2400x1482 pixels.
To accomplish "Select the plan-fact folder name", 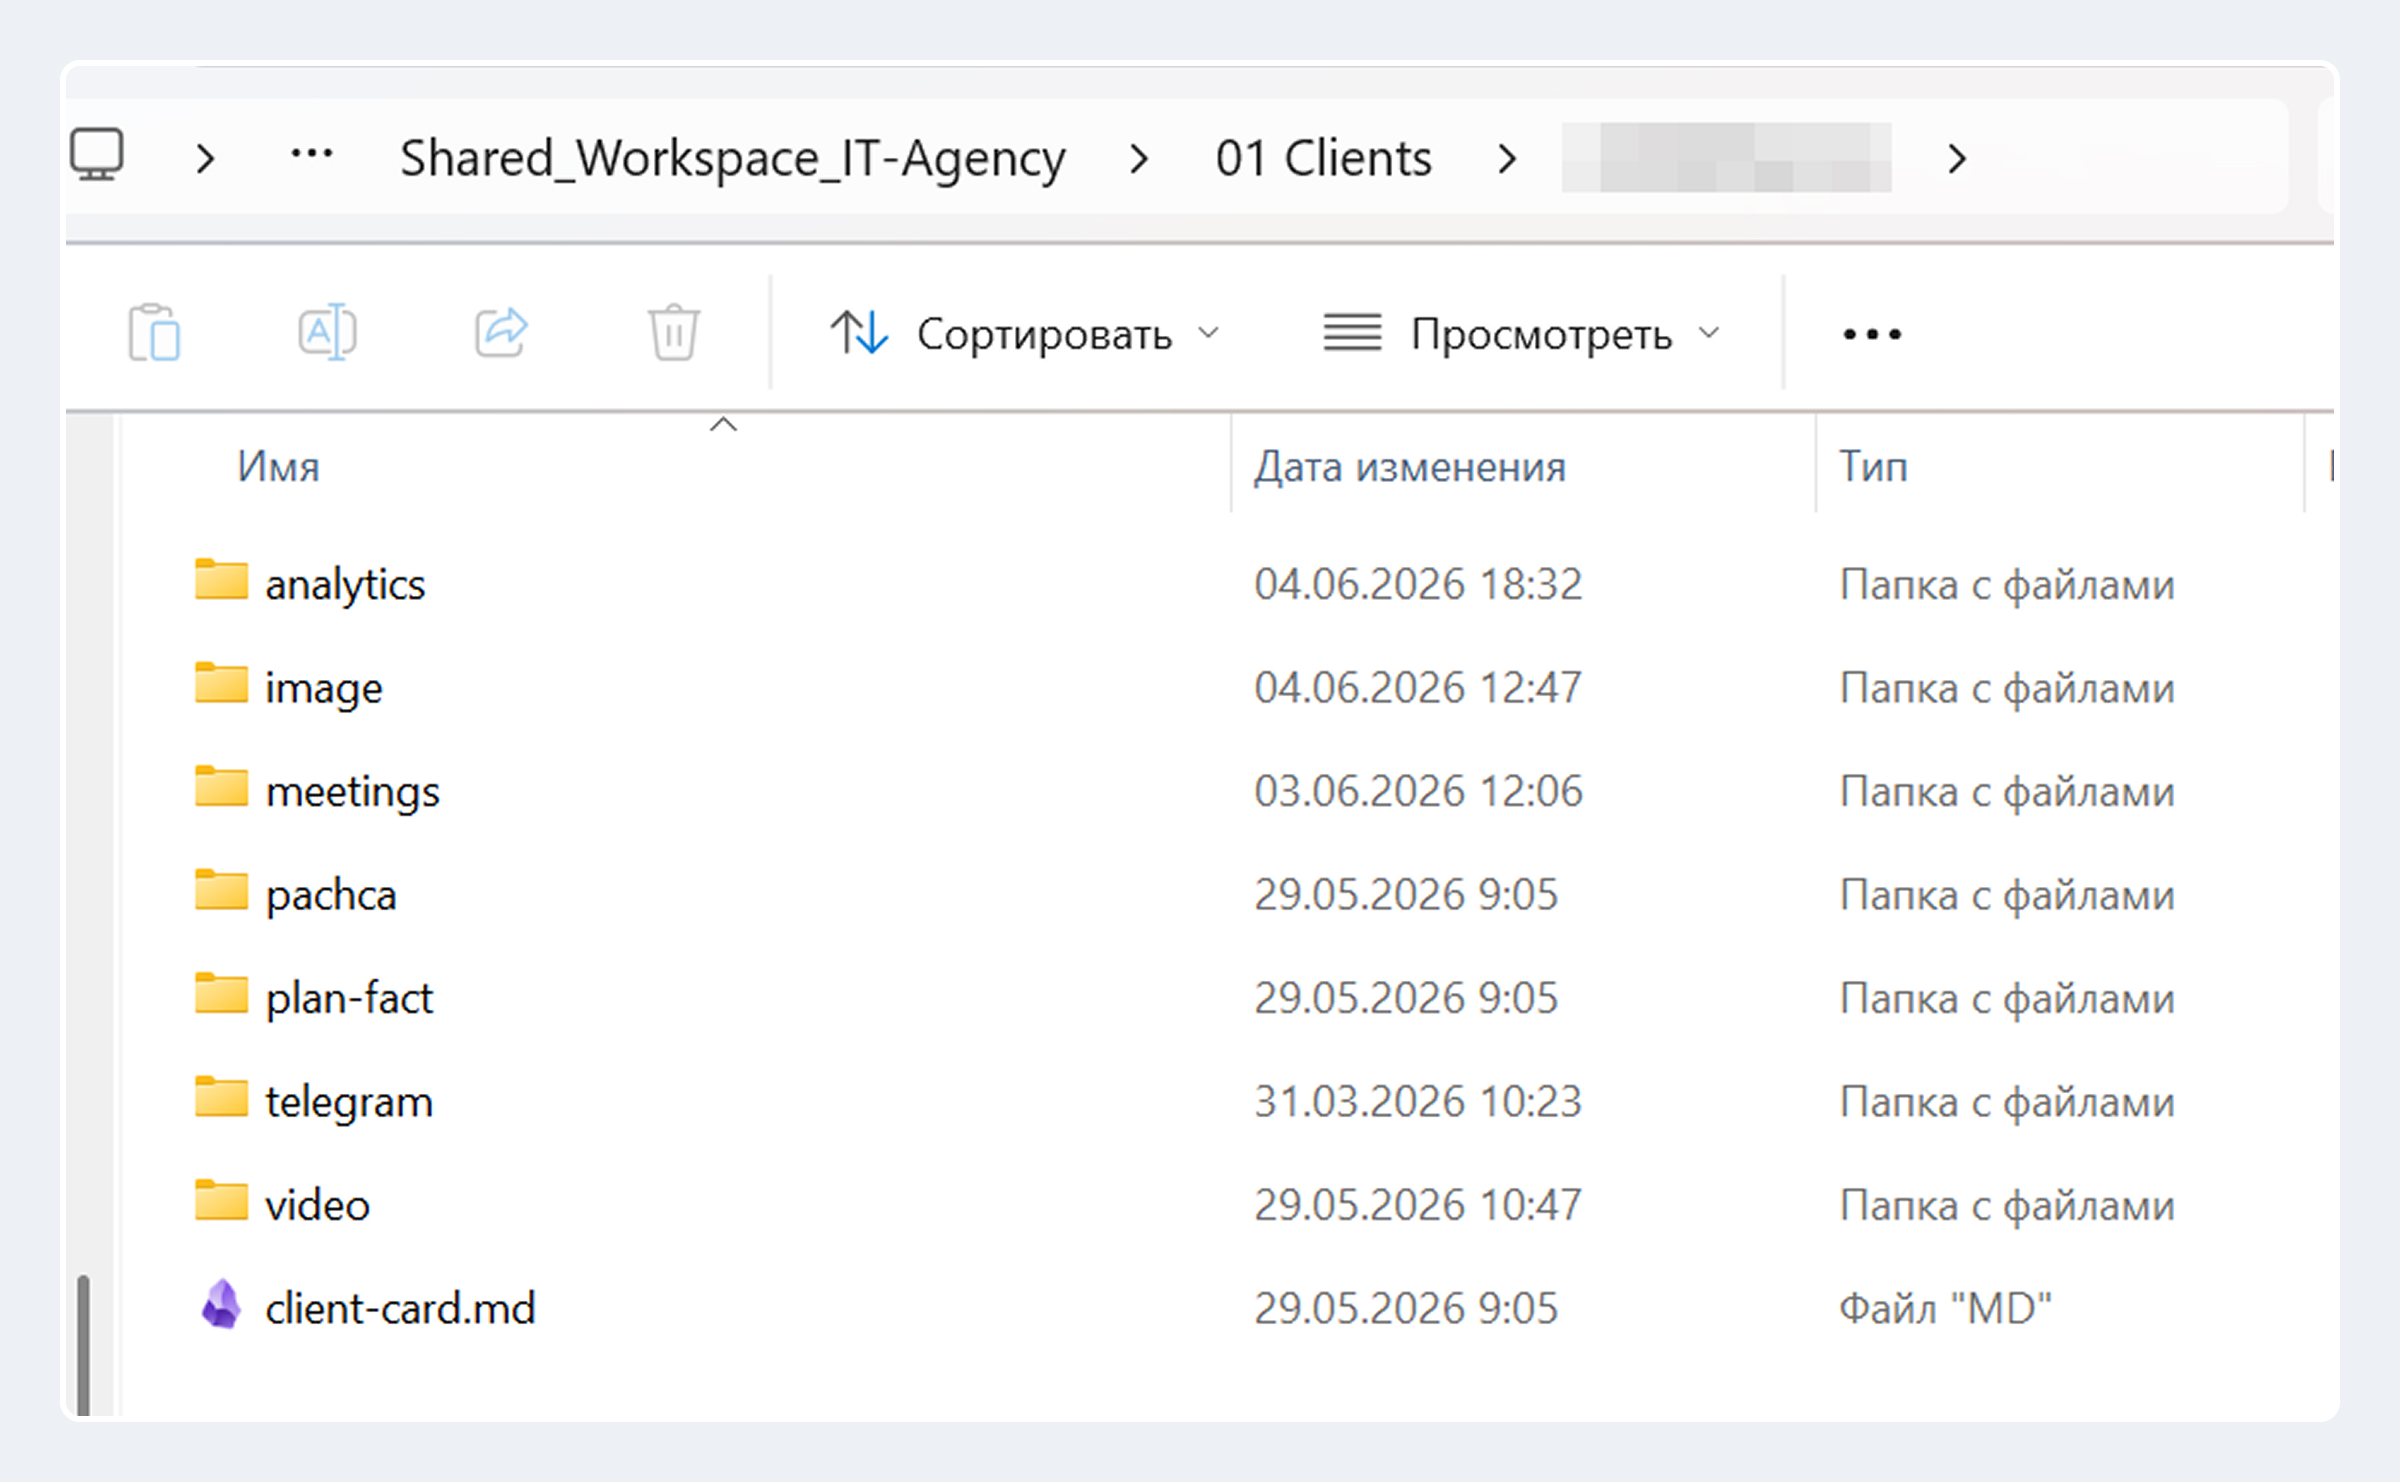I will pos(349,999).
